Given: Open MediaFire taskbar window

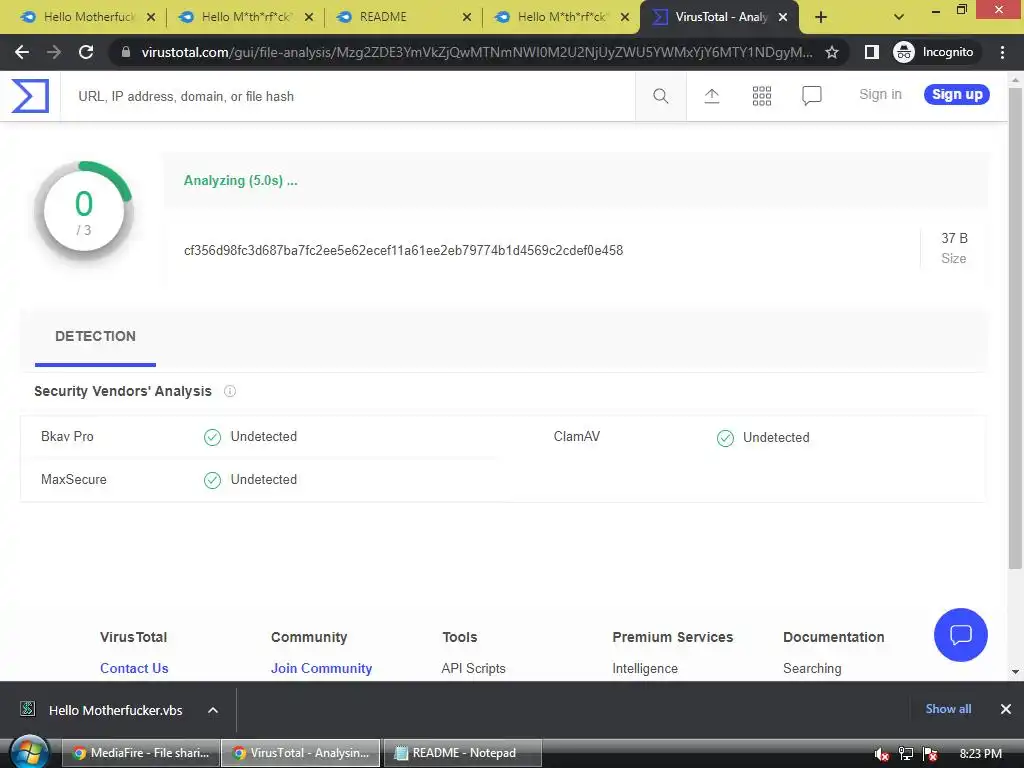Looking at the screenshot, I should pos(141,753).
